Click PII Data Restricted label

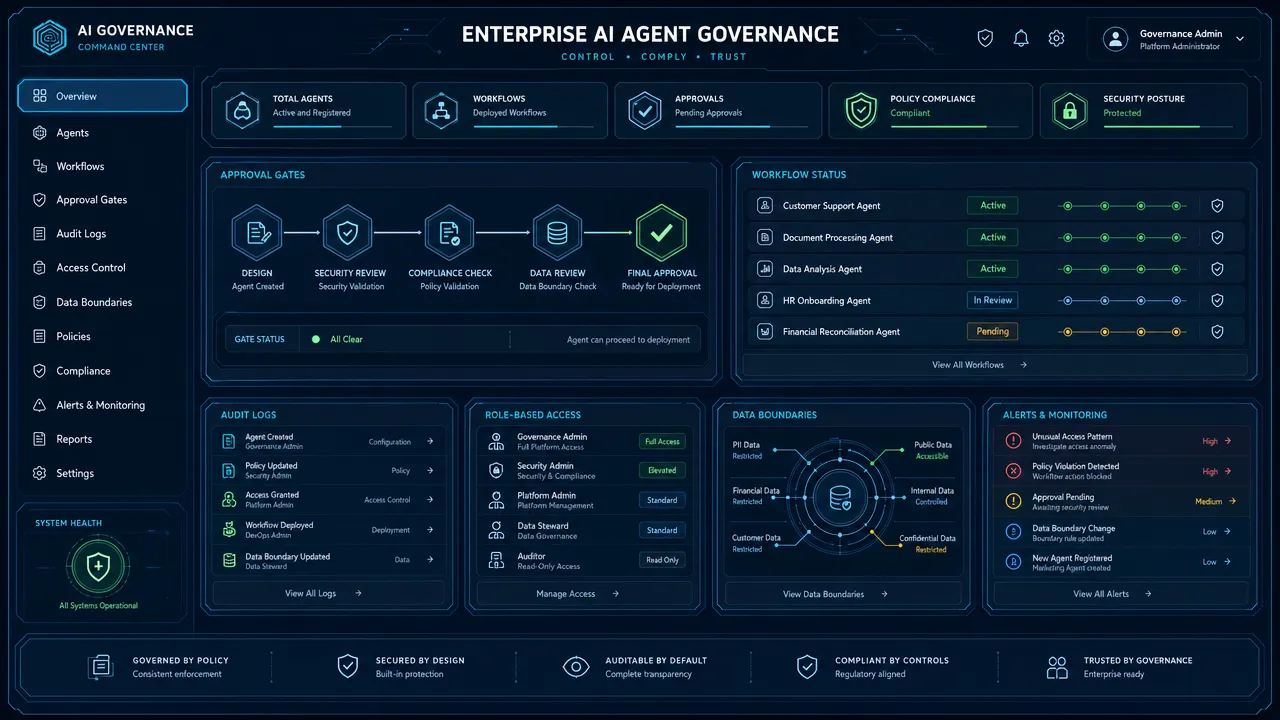coord(747,450)
